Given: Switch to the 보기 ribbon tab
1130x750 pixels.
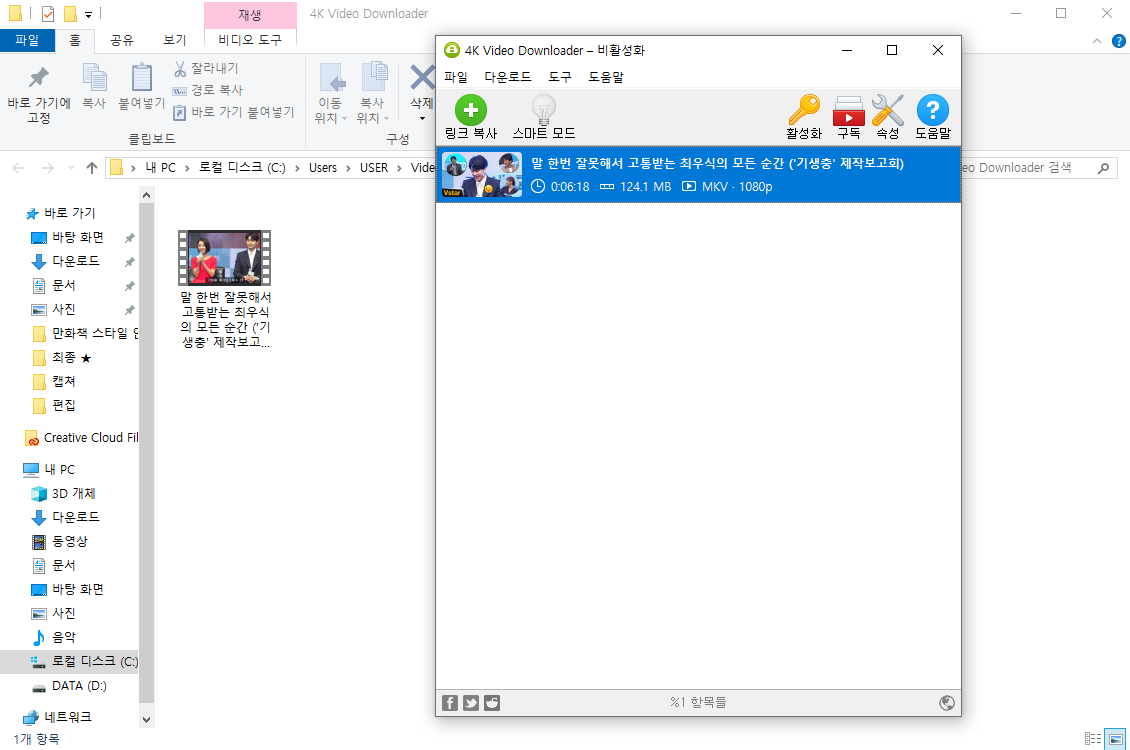Looking at the screenshot, I should coord(174,40).
